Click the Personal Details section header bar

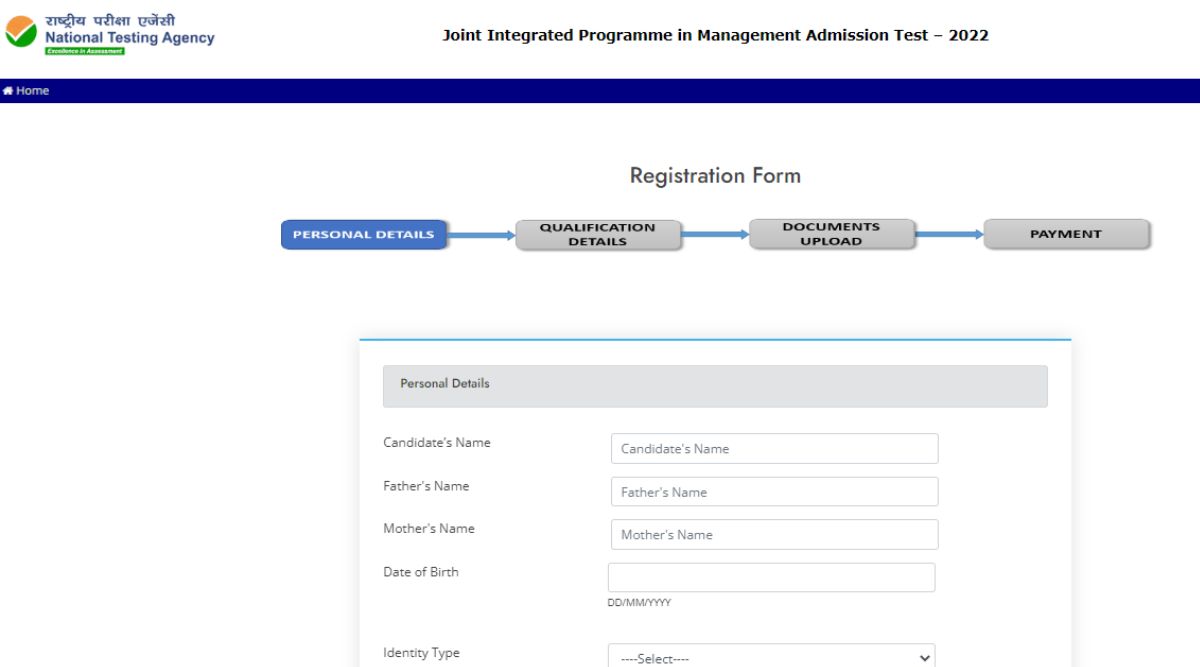[x=715, y=386]
